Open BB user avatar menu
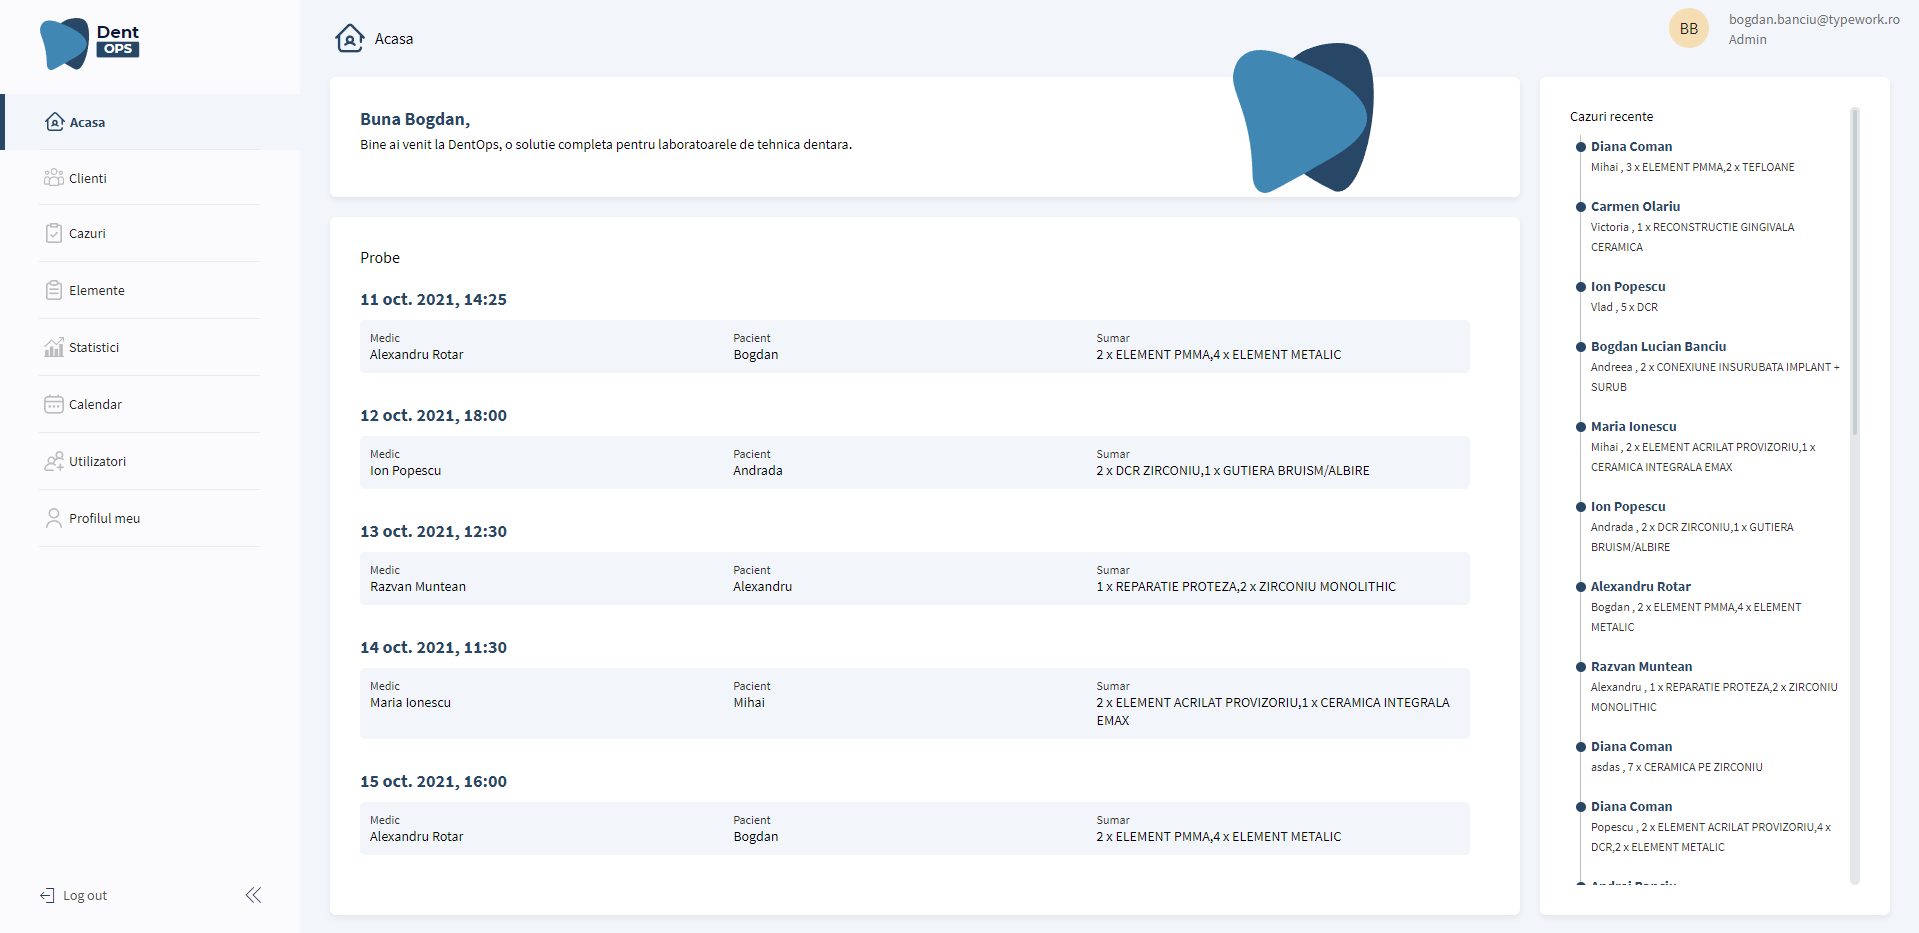 point(1688,28)
